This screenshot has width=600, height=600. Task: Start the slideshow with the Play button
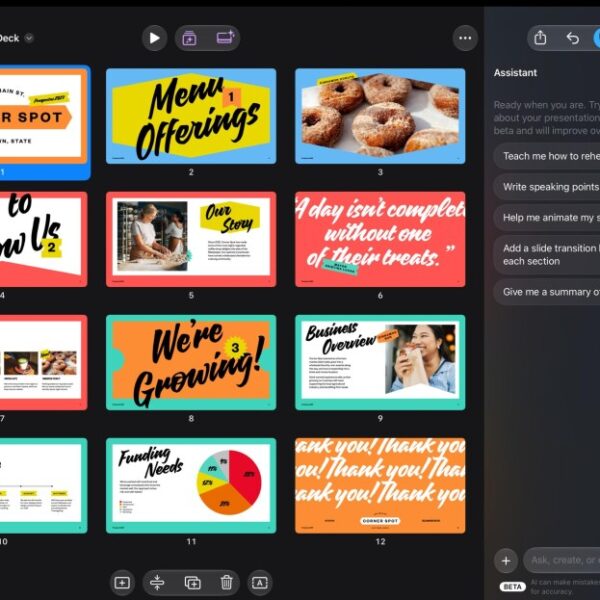[x=154, y=38]
